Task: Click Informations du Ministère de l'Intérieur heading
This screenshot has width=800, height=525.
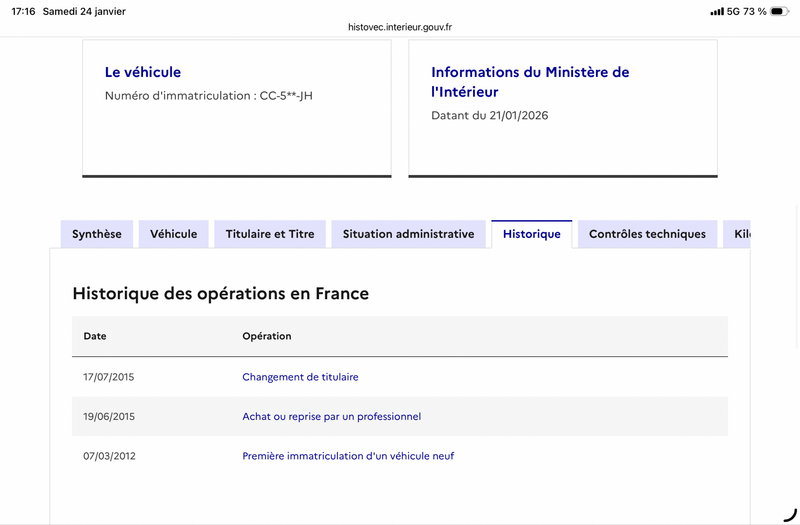Action: 530,82
